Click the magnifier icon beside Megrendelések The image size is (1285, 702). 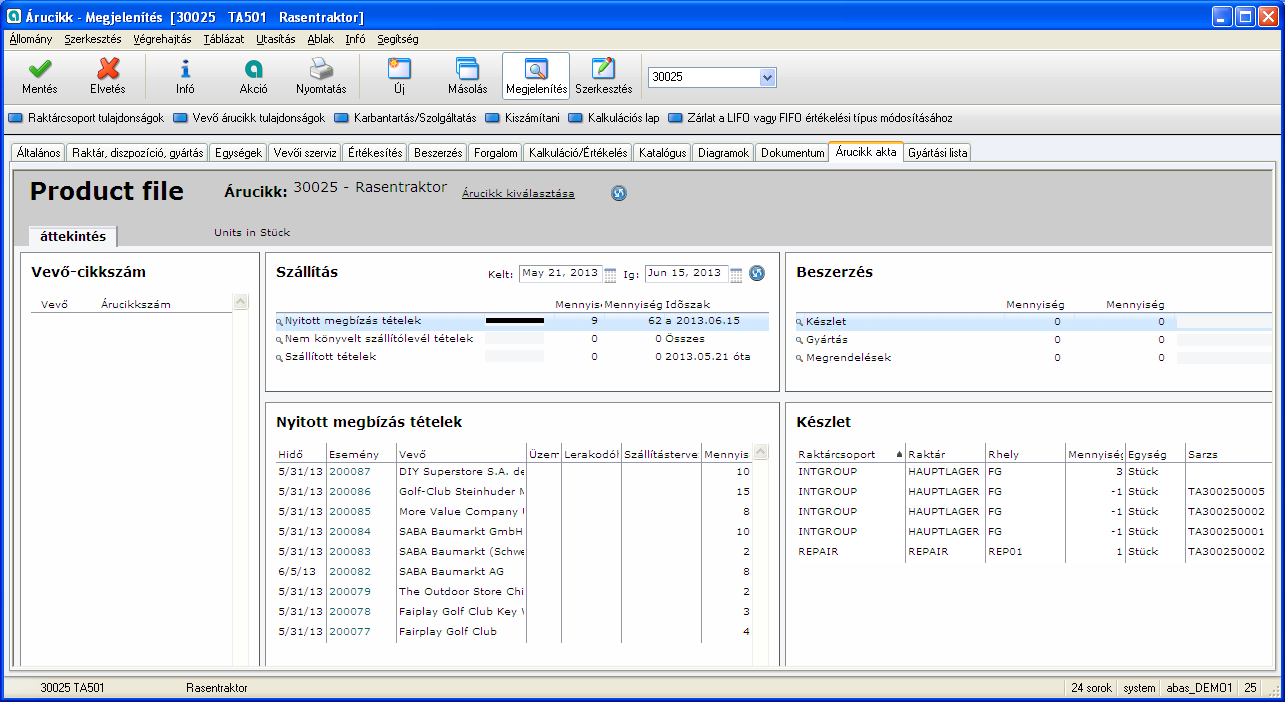[799, 358]
